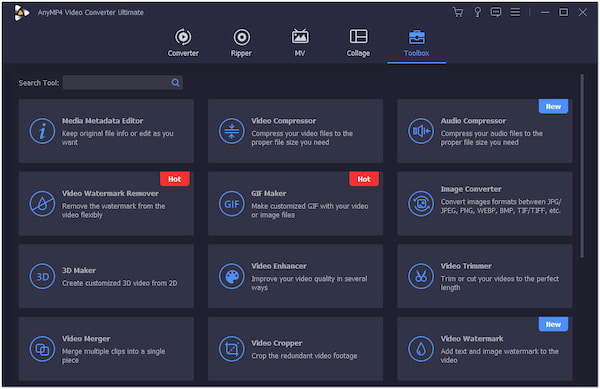Click "Compress your audio files" description

[491, 138]
